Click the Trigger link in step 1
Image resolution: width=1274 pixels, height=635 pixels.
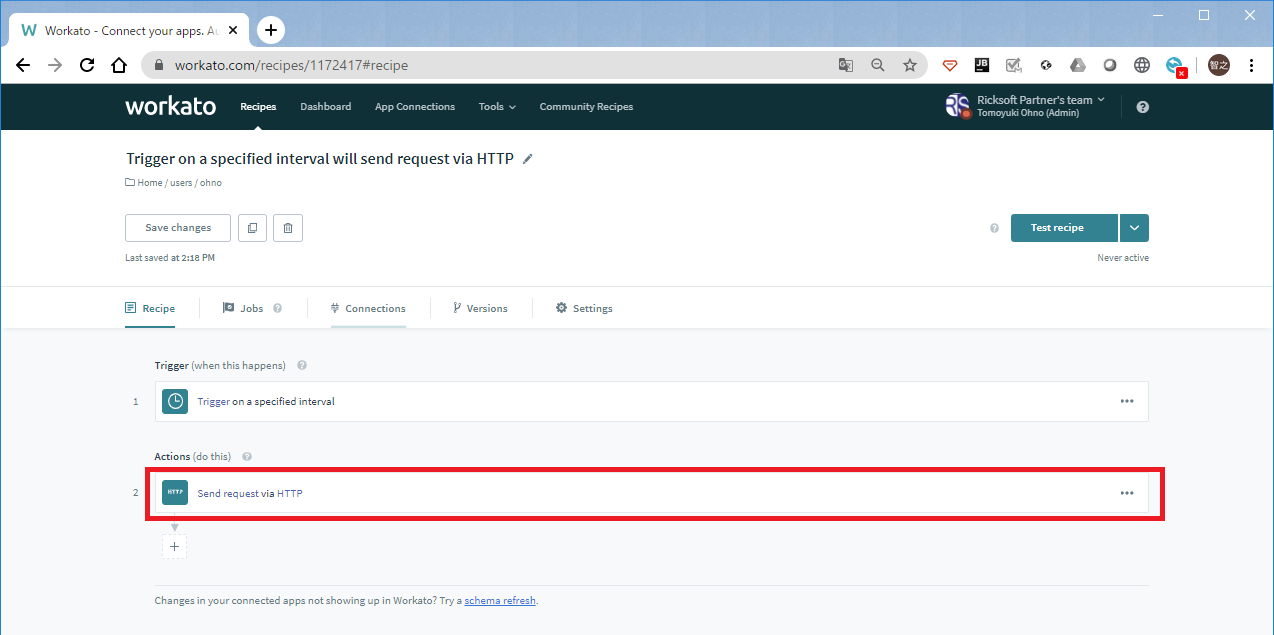pyautogui.click(x=213, y=402)
